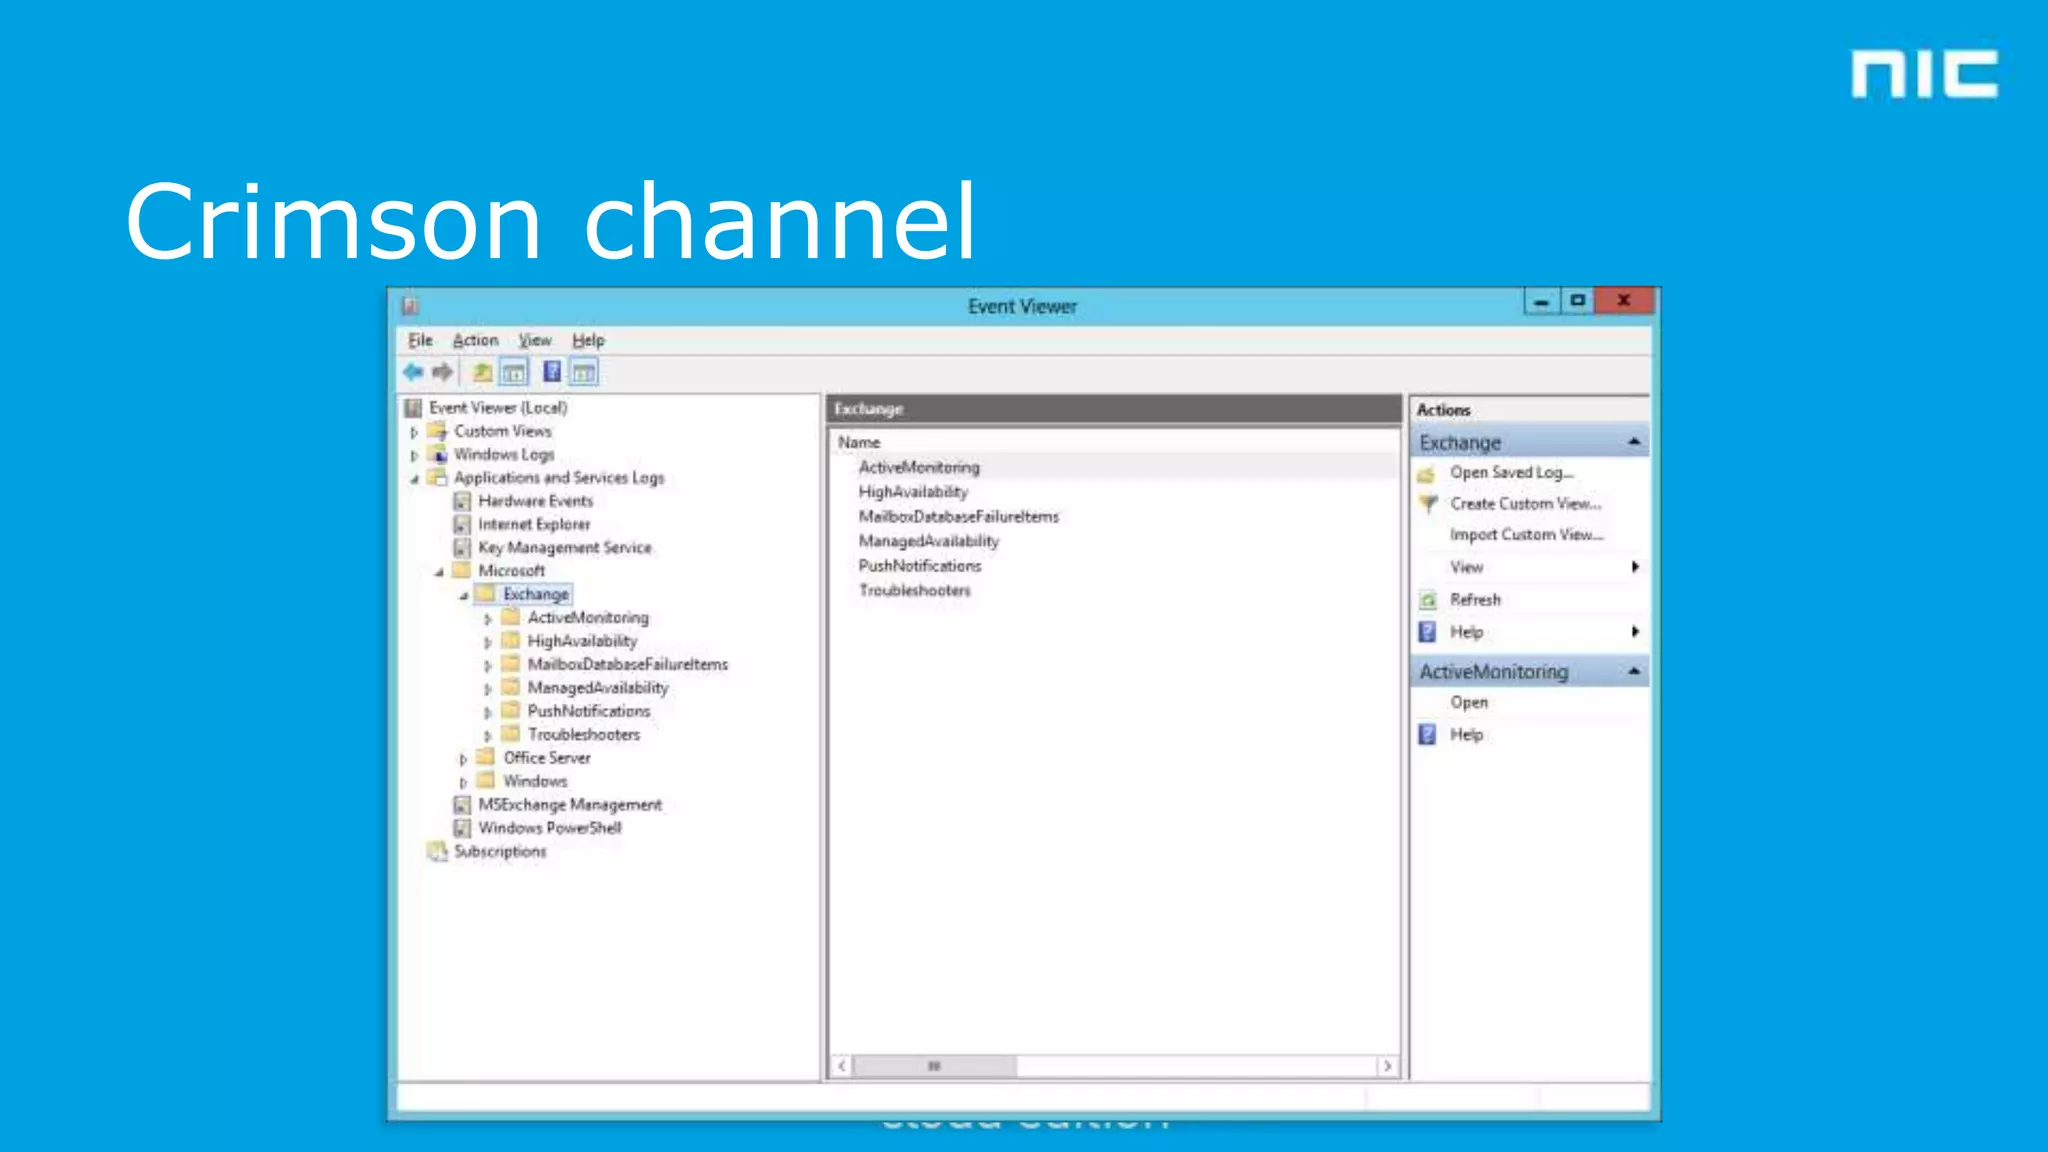Click the Back arrow toolbar icon

pyautogui.click(x=413, y=372)
